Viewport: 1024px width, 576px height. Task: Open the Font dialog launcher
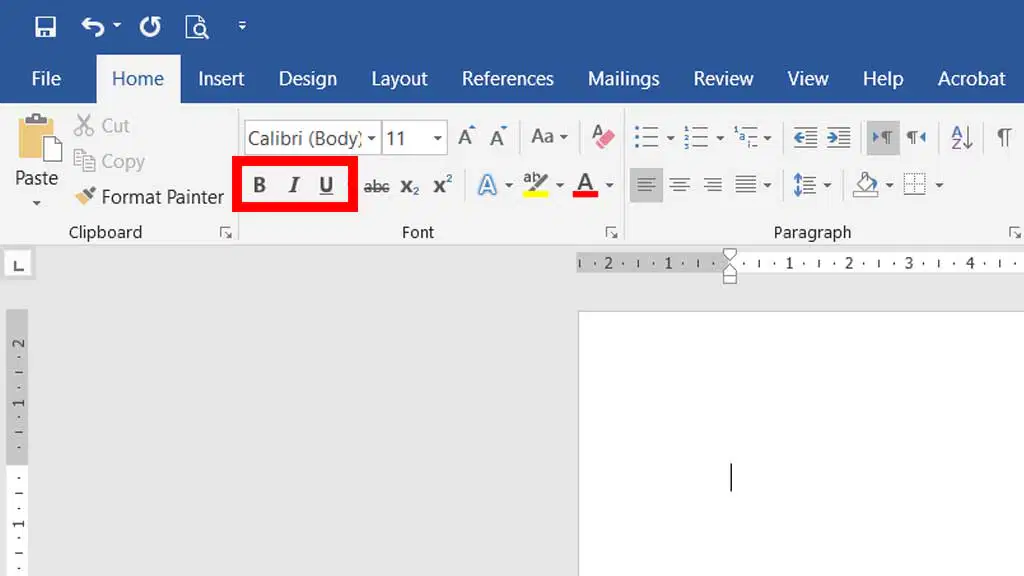[x=611, y=232]
